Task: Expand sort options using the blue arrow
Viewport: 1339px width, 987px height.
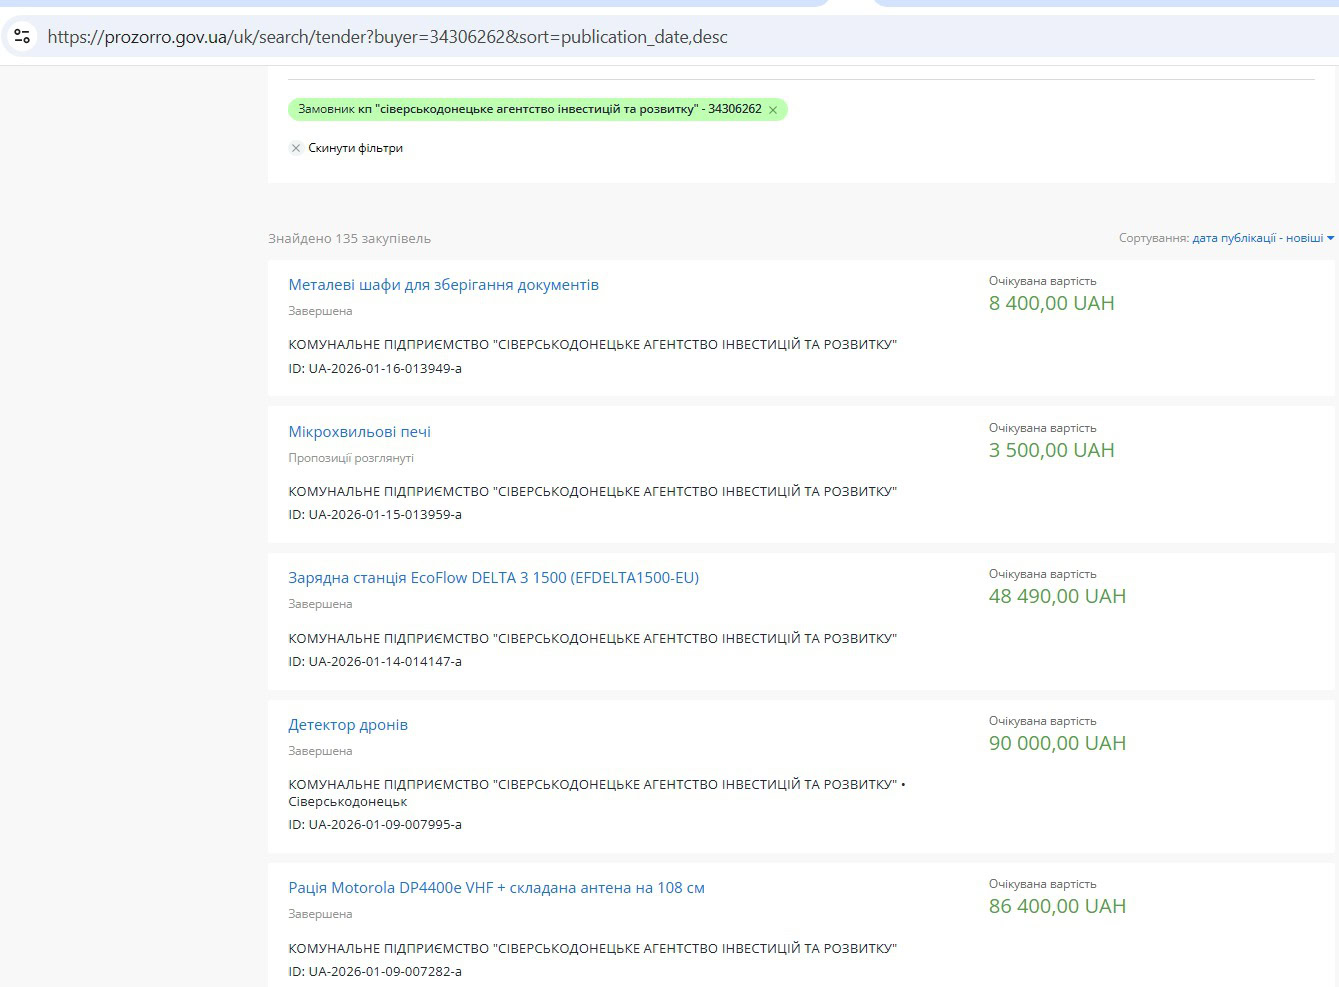Action: (1330, 238)
